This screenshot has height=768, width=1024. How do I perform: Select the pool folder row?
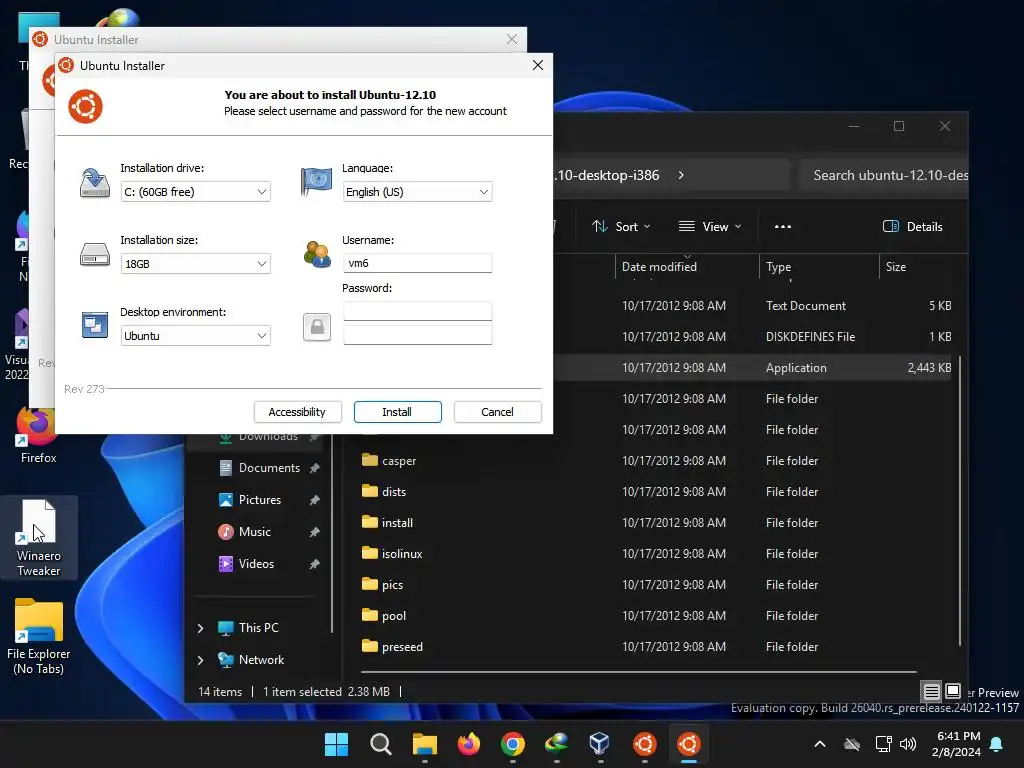point(656,615)
